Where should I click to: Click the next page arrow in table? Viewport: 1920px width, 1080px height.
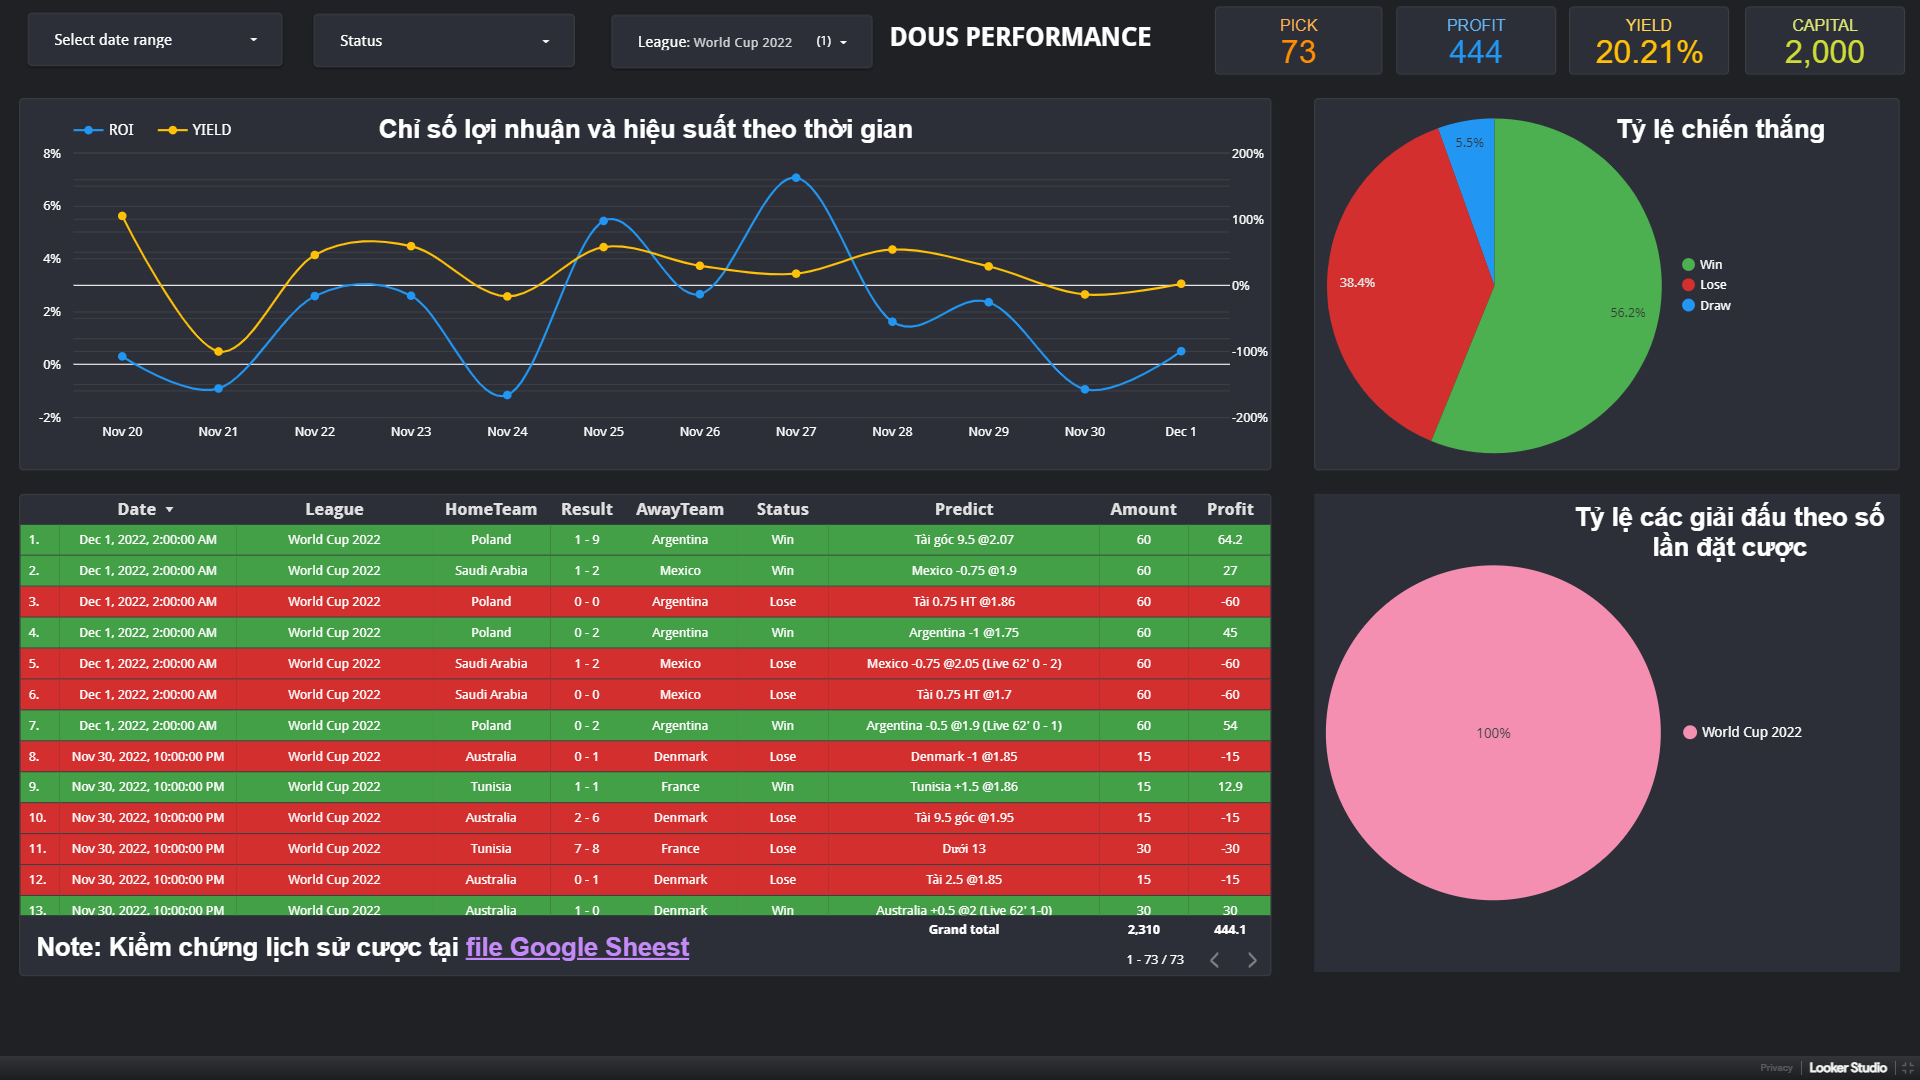(x=1252, y=960)
